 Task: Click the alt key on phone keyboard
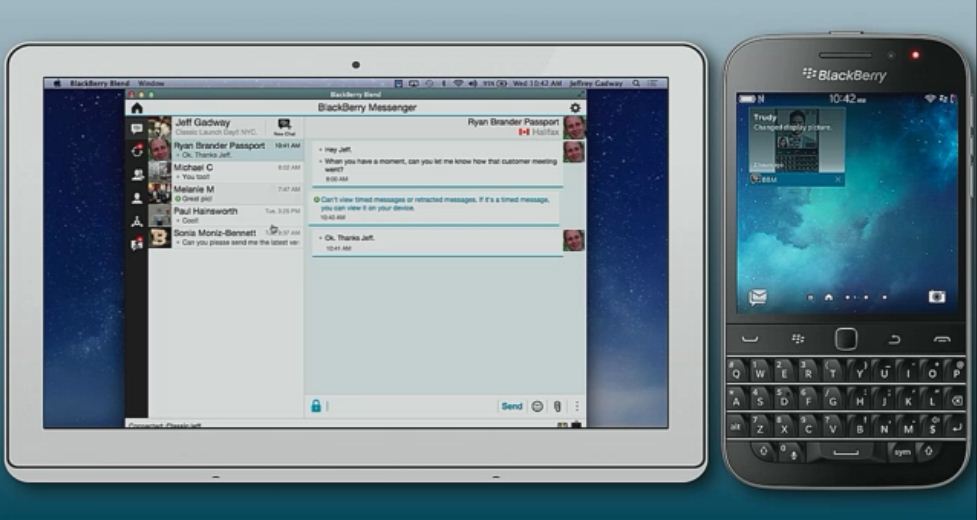(x=736, y=427)
